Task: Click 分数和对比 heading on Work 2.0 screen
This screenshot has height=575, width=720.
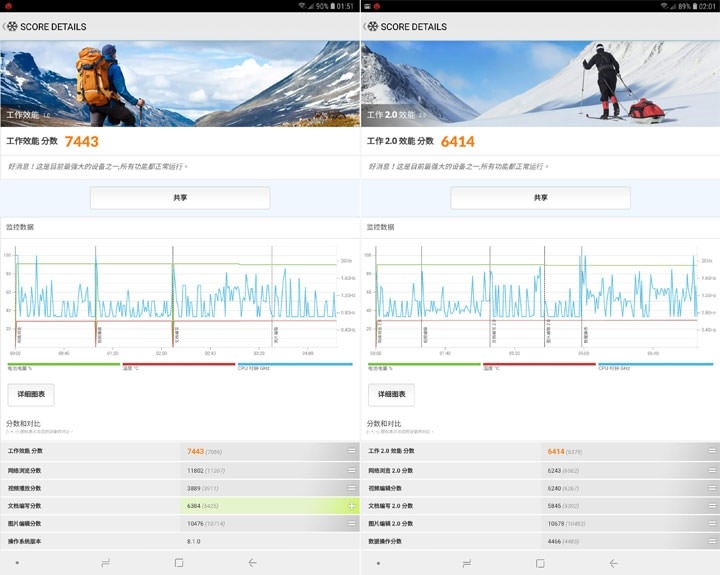Action: (x=384, y=423)
